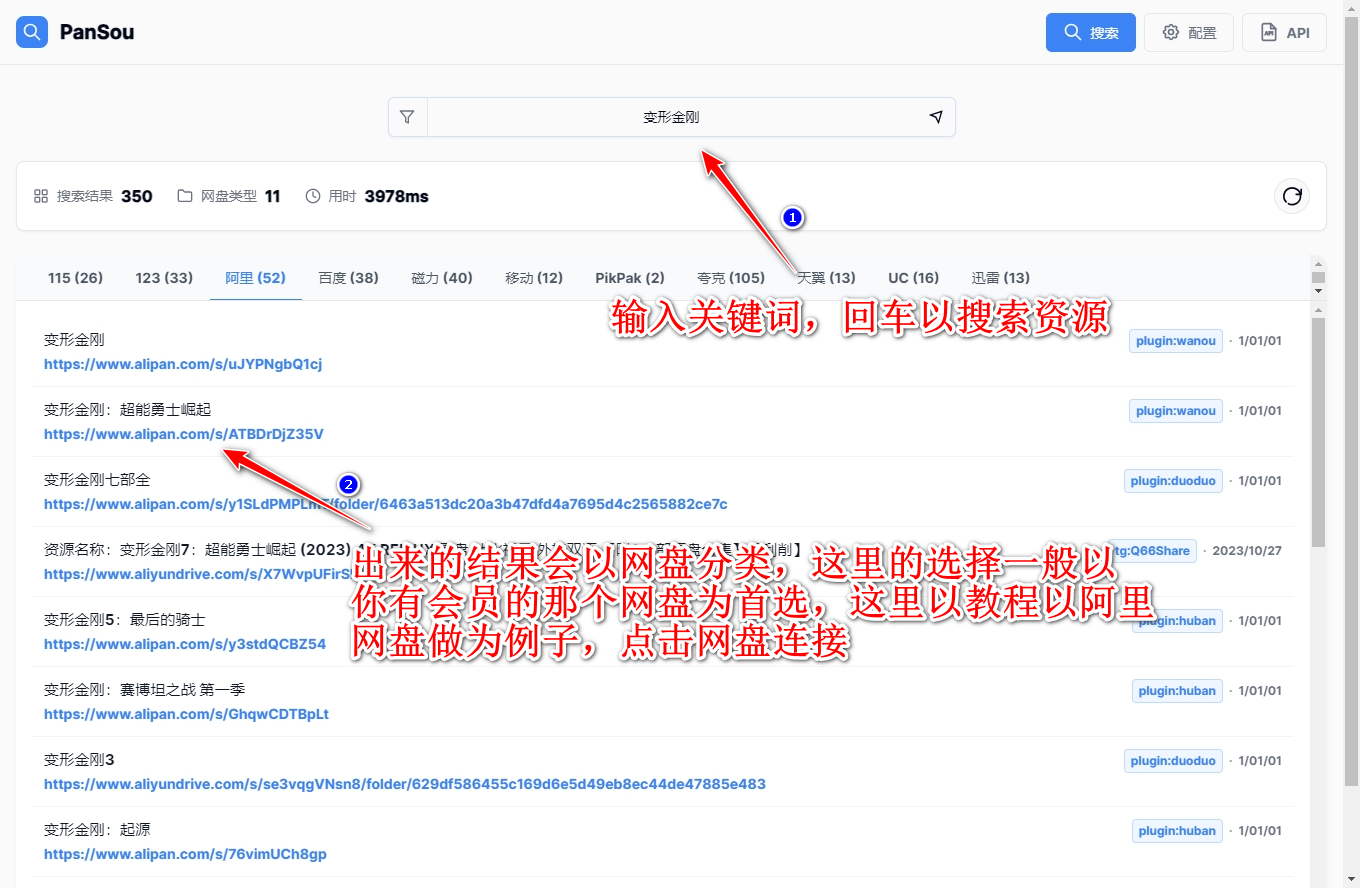Open the 最后的骑士 link ending y3stdQCBZ54
This screenshot has width=1360, height=888.
coord(185,644)
